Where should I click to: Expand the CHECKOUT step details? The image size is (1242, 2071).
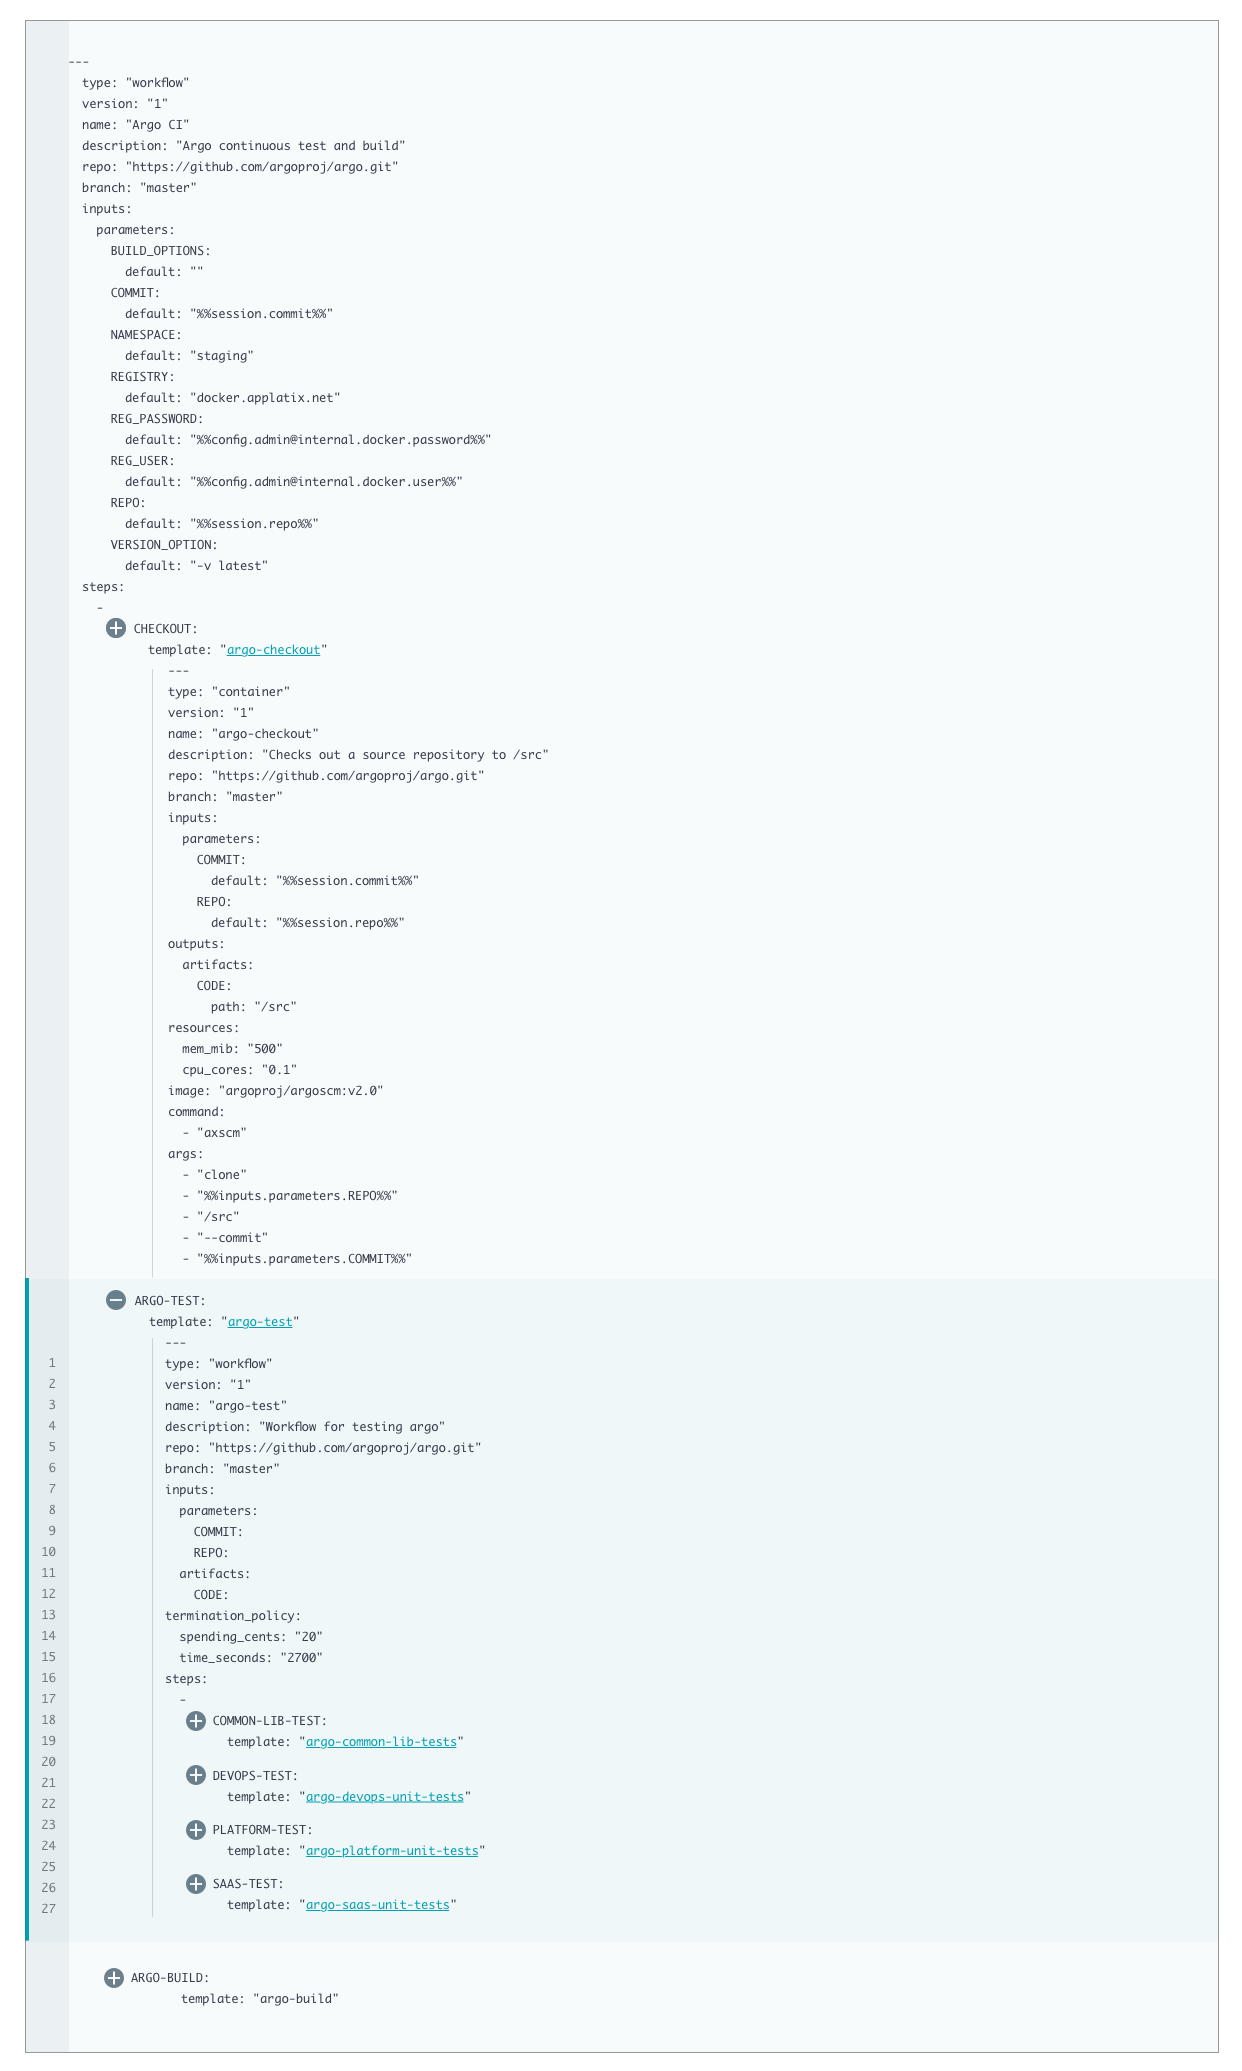[x=116, y=628]
